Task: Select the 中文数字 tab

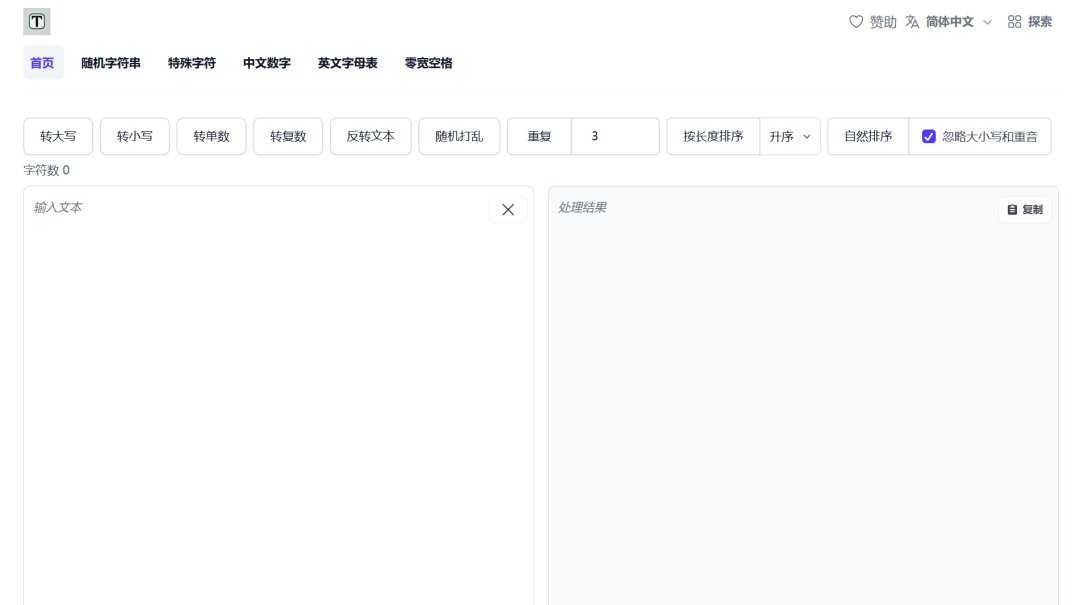Action: (x=265, y=63)
